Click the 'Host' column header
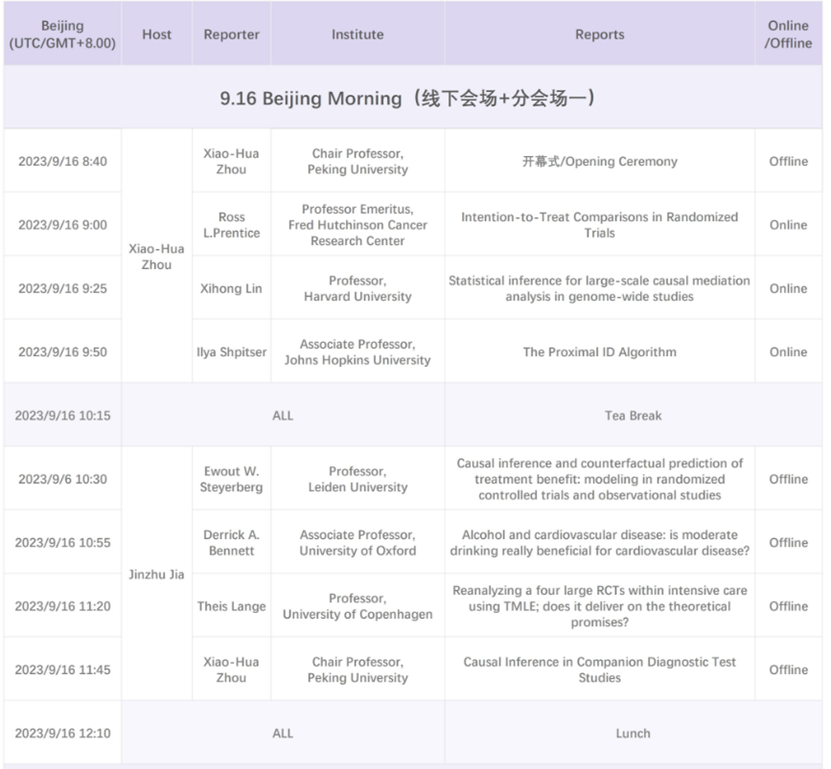 tap(157, 35)
